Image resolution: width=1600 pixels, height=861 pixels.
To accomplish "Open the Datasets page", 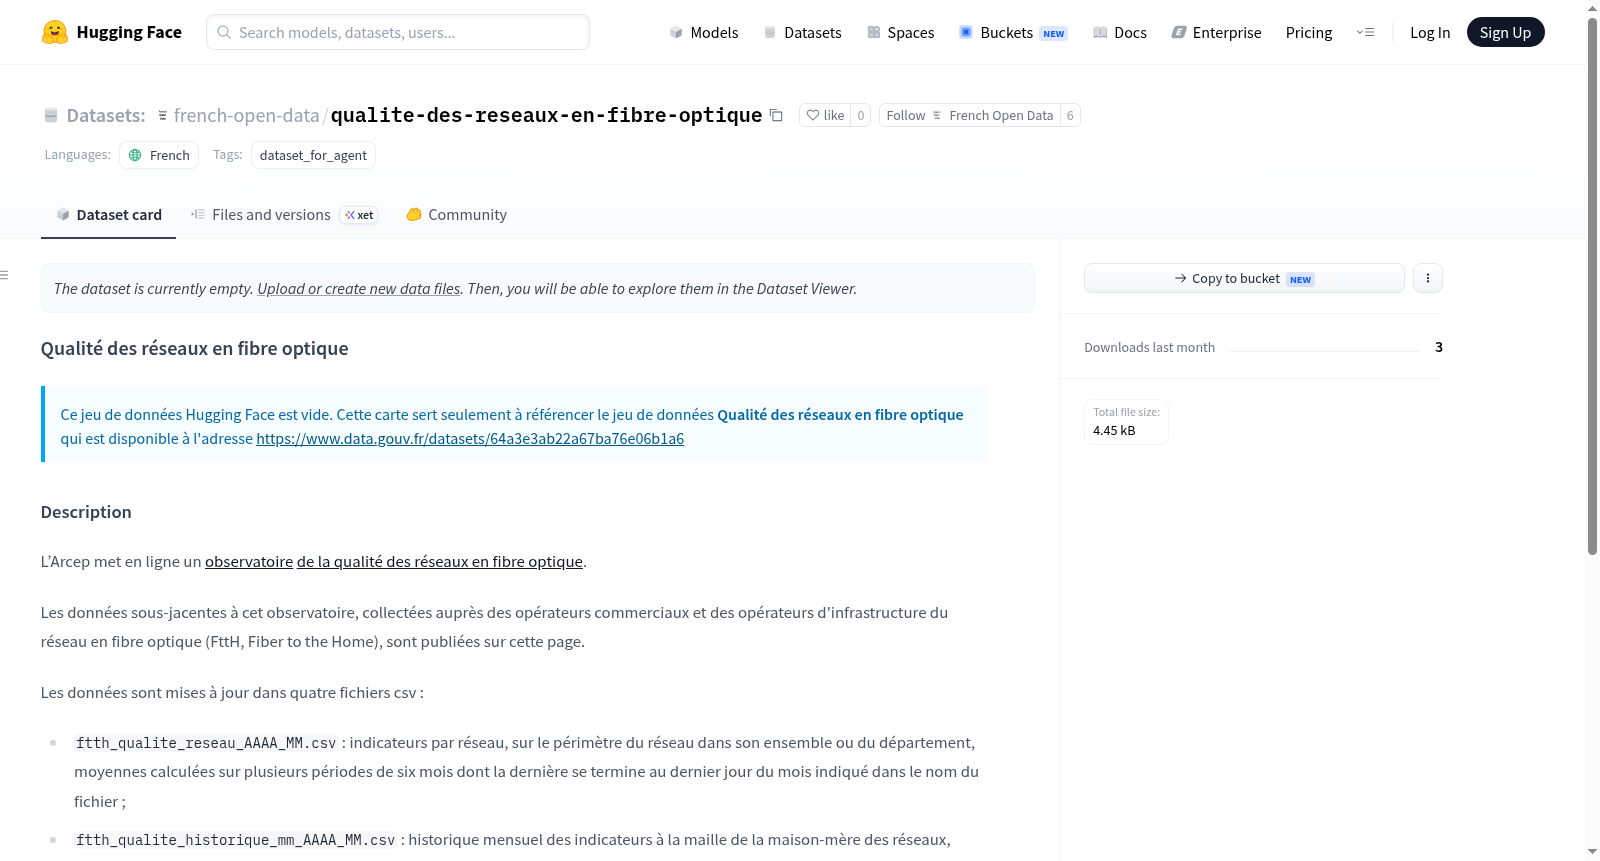I will point(803,32).
